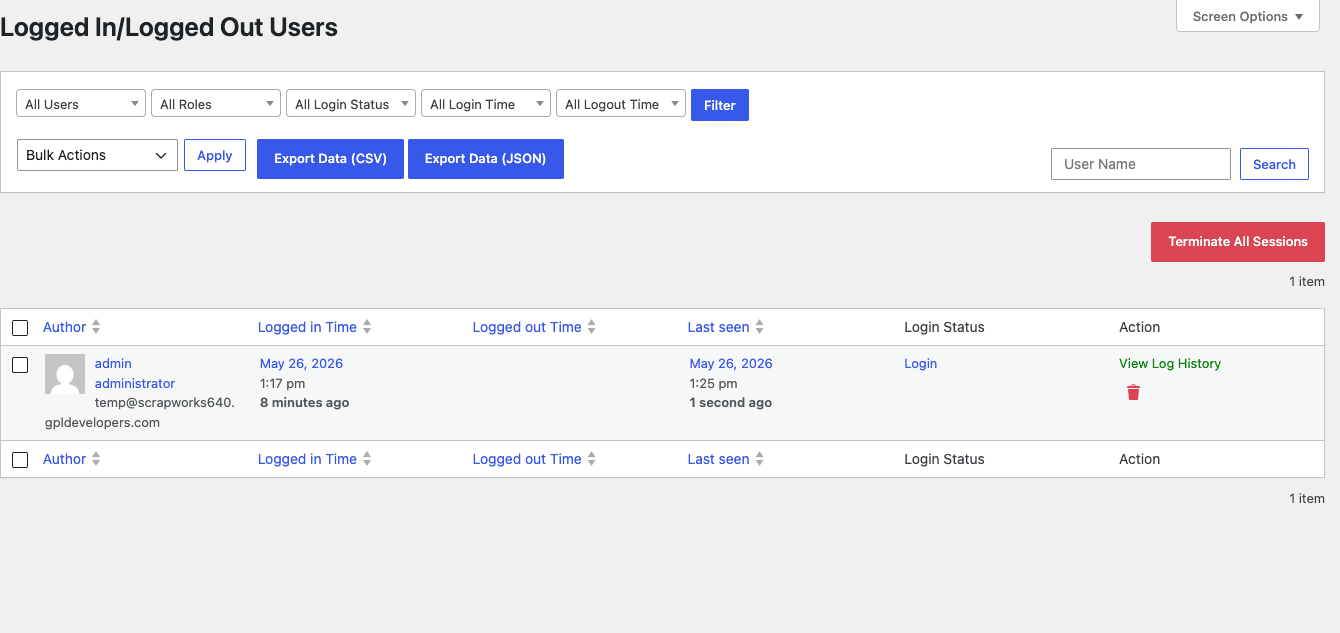Click the Filter button

click(x=720, y=105)
